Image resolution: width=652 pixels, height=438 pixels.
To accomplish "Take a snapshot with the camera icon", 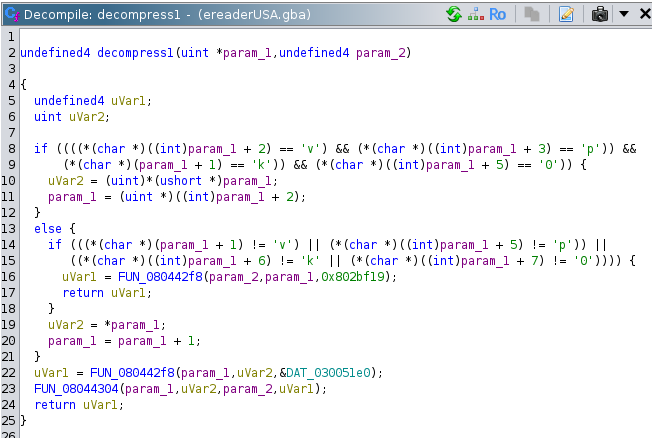I will click(x=600, y=15).
